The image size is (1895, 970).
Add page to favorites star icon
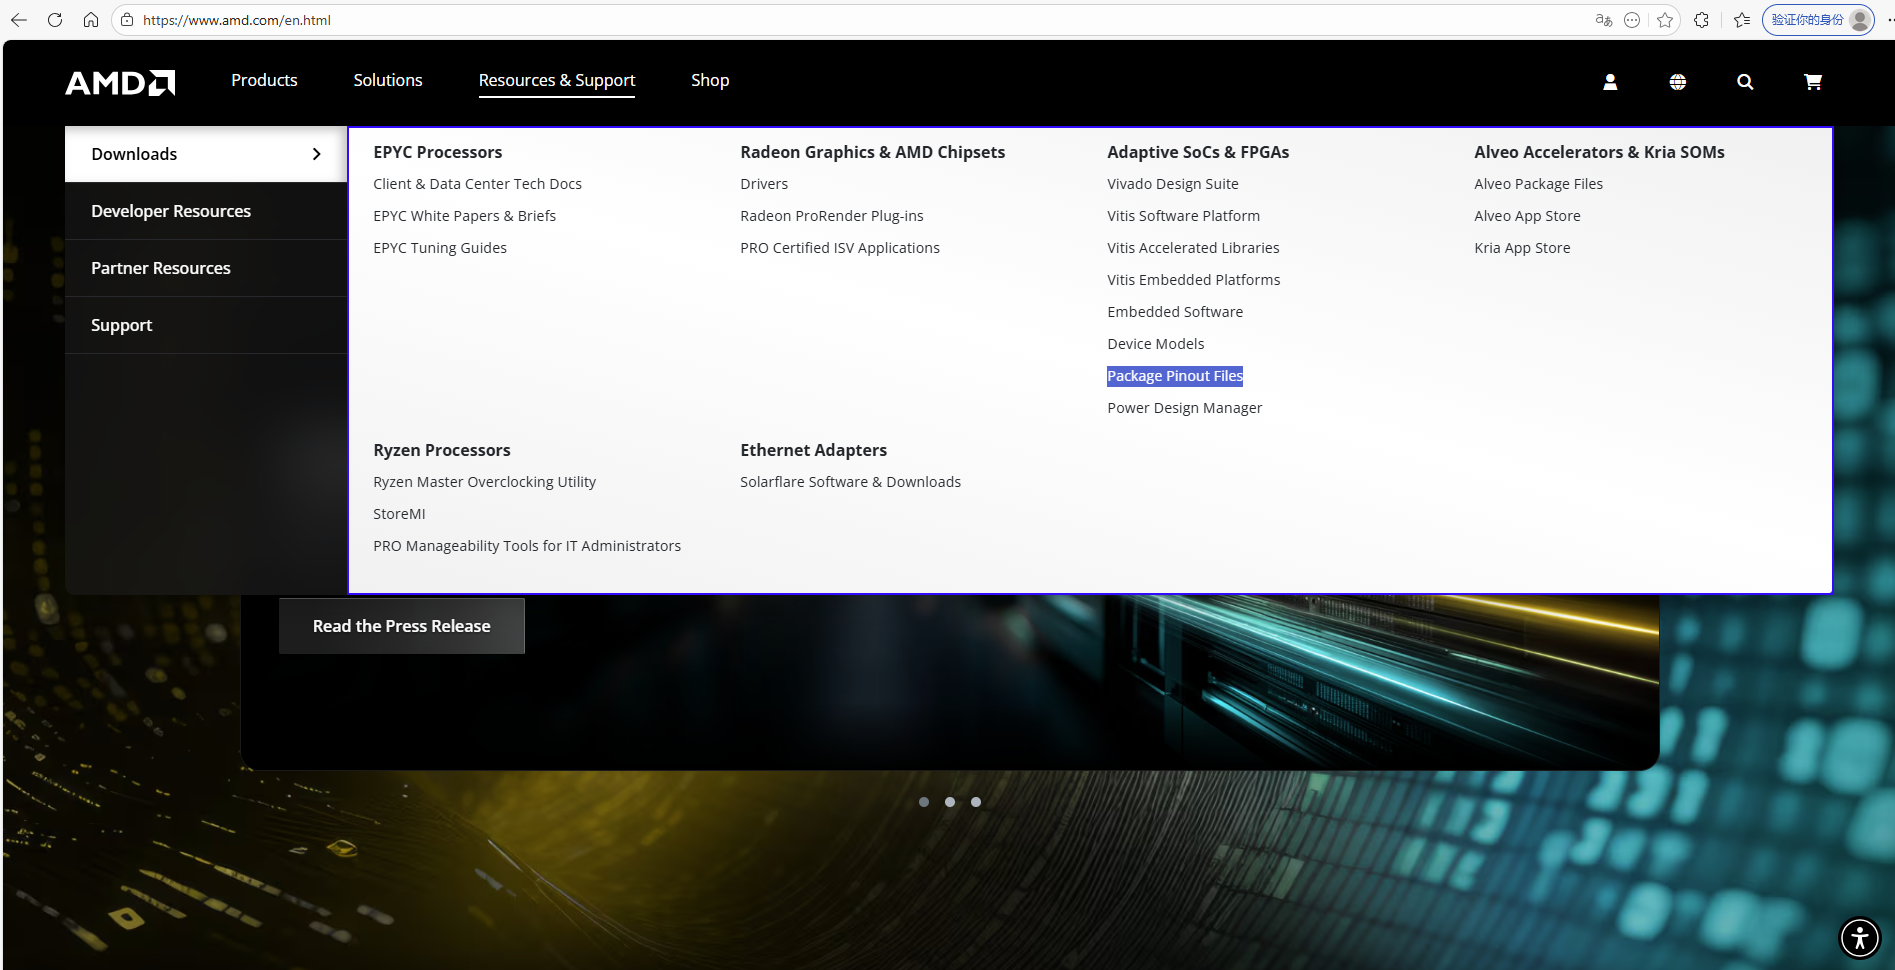click(1665, 20)
